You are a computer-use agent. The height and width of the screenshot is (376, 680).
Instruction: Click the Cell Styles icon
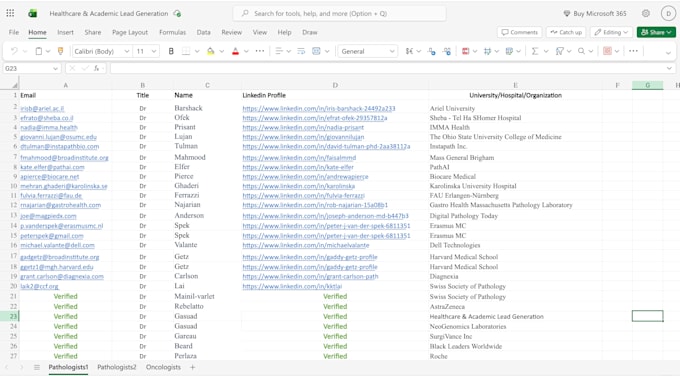509,51
